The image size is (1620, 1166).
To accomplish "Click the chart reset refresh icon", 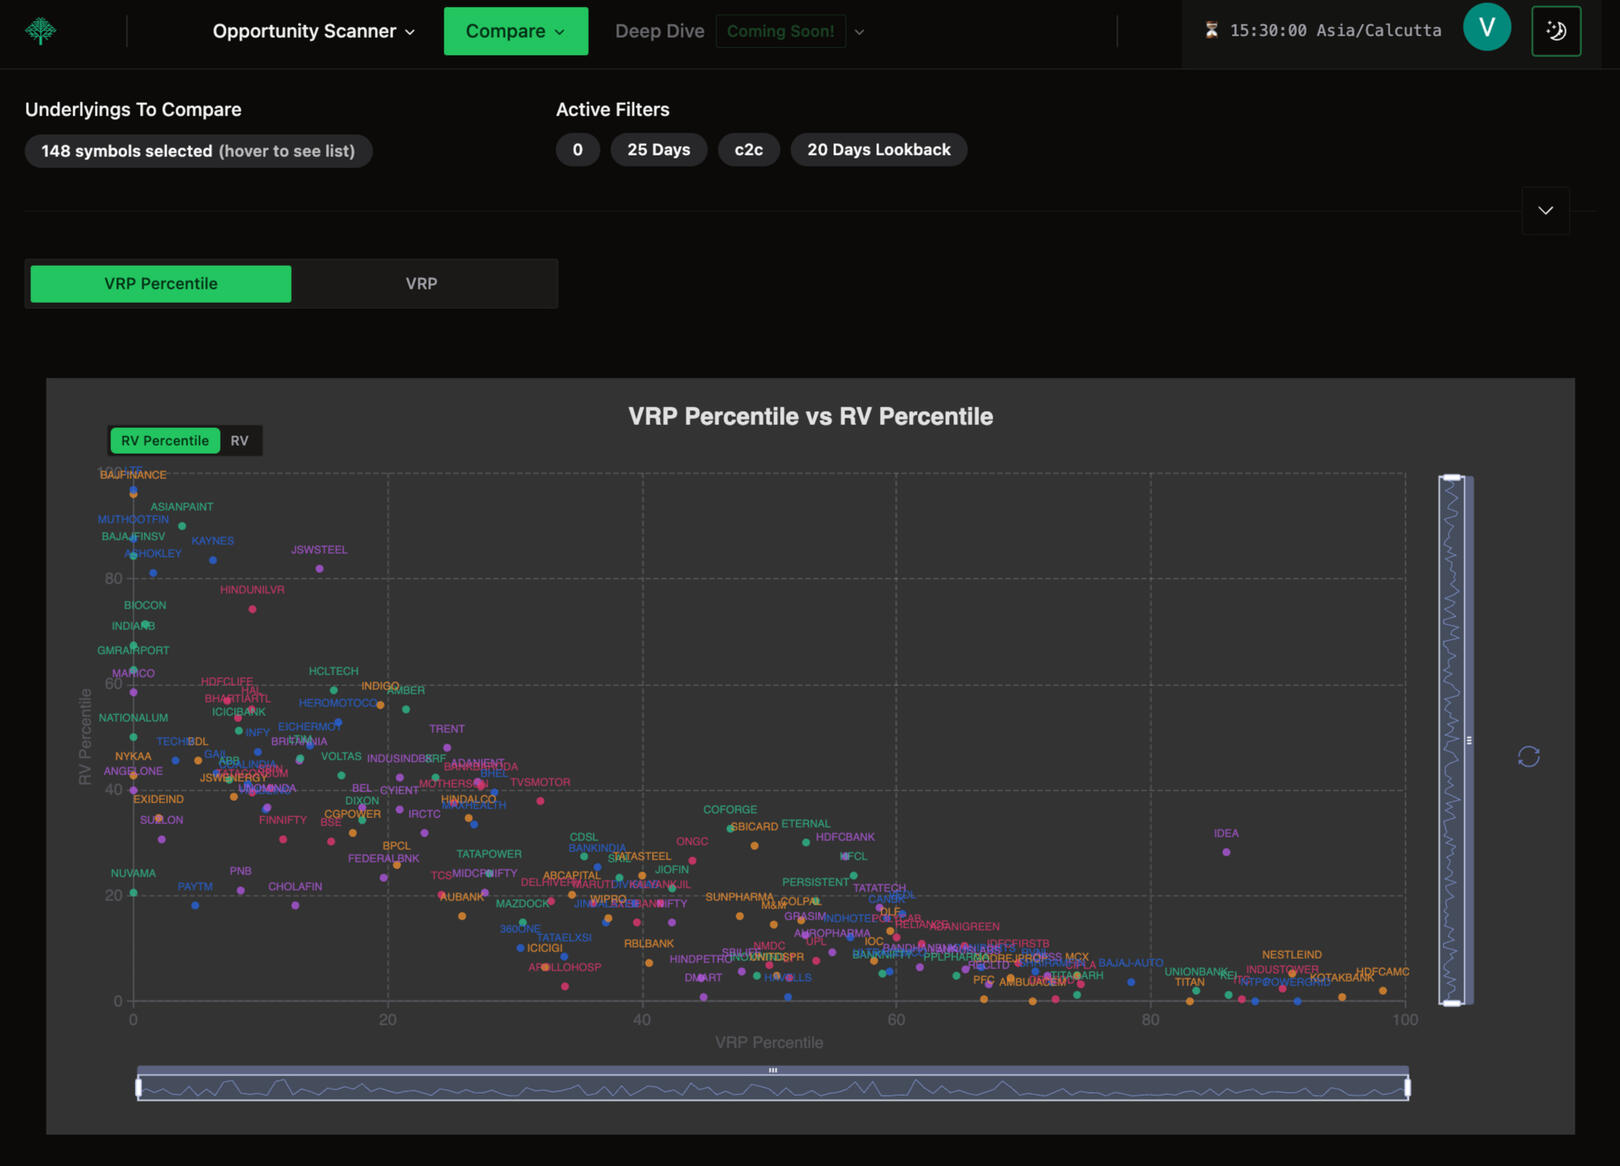I will pyautogui.click(x=1528, y=757).
